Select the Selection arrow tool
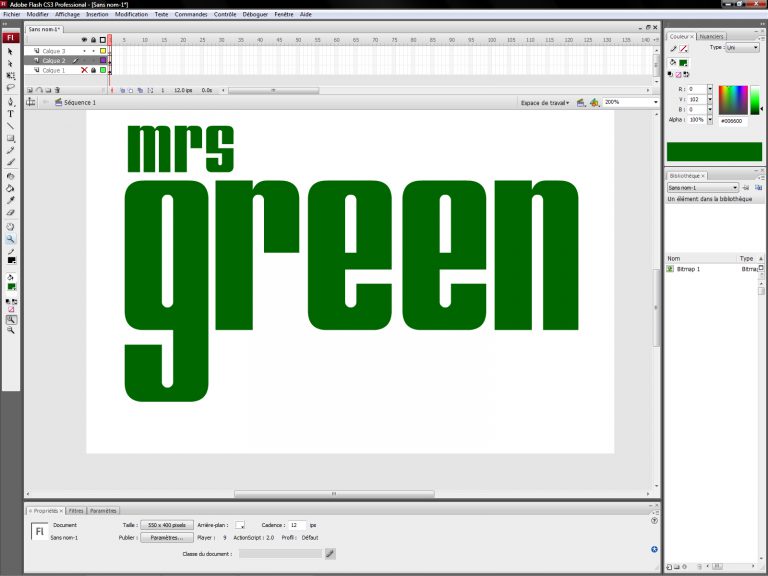This screenshot has height=576, width=768. [x=11, y=51]
